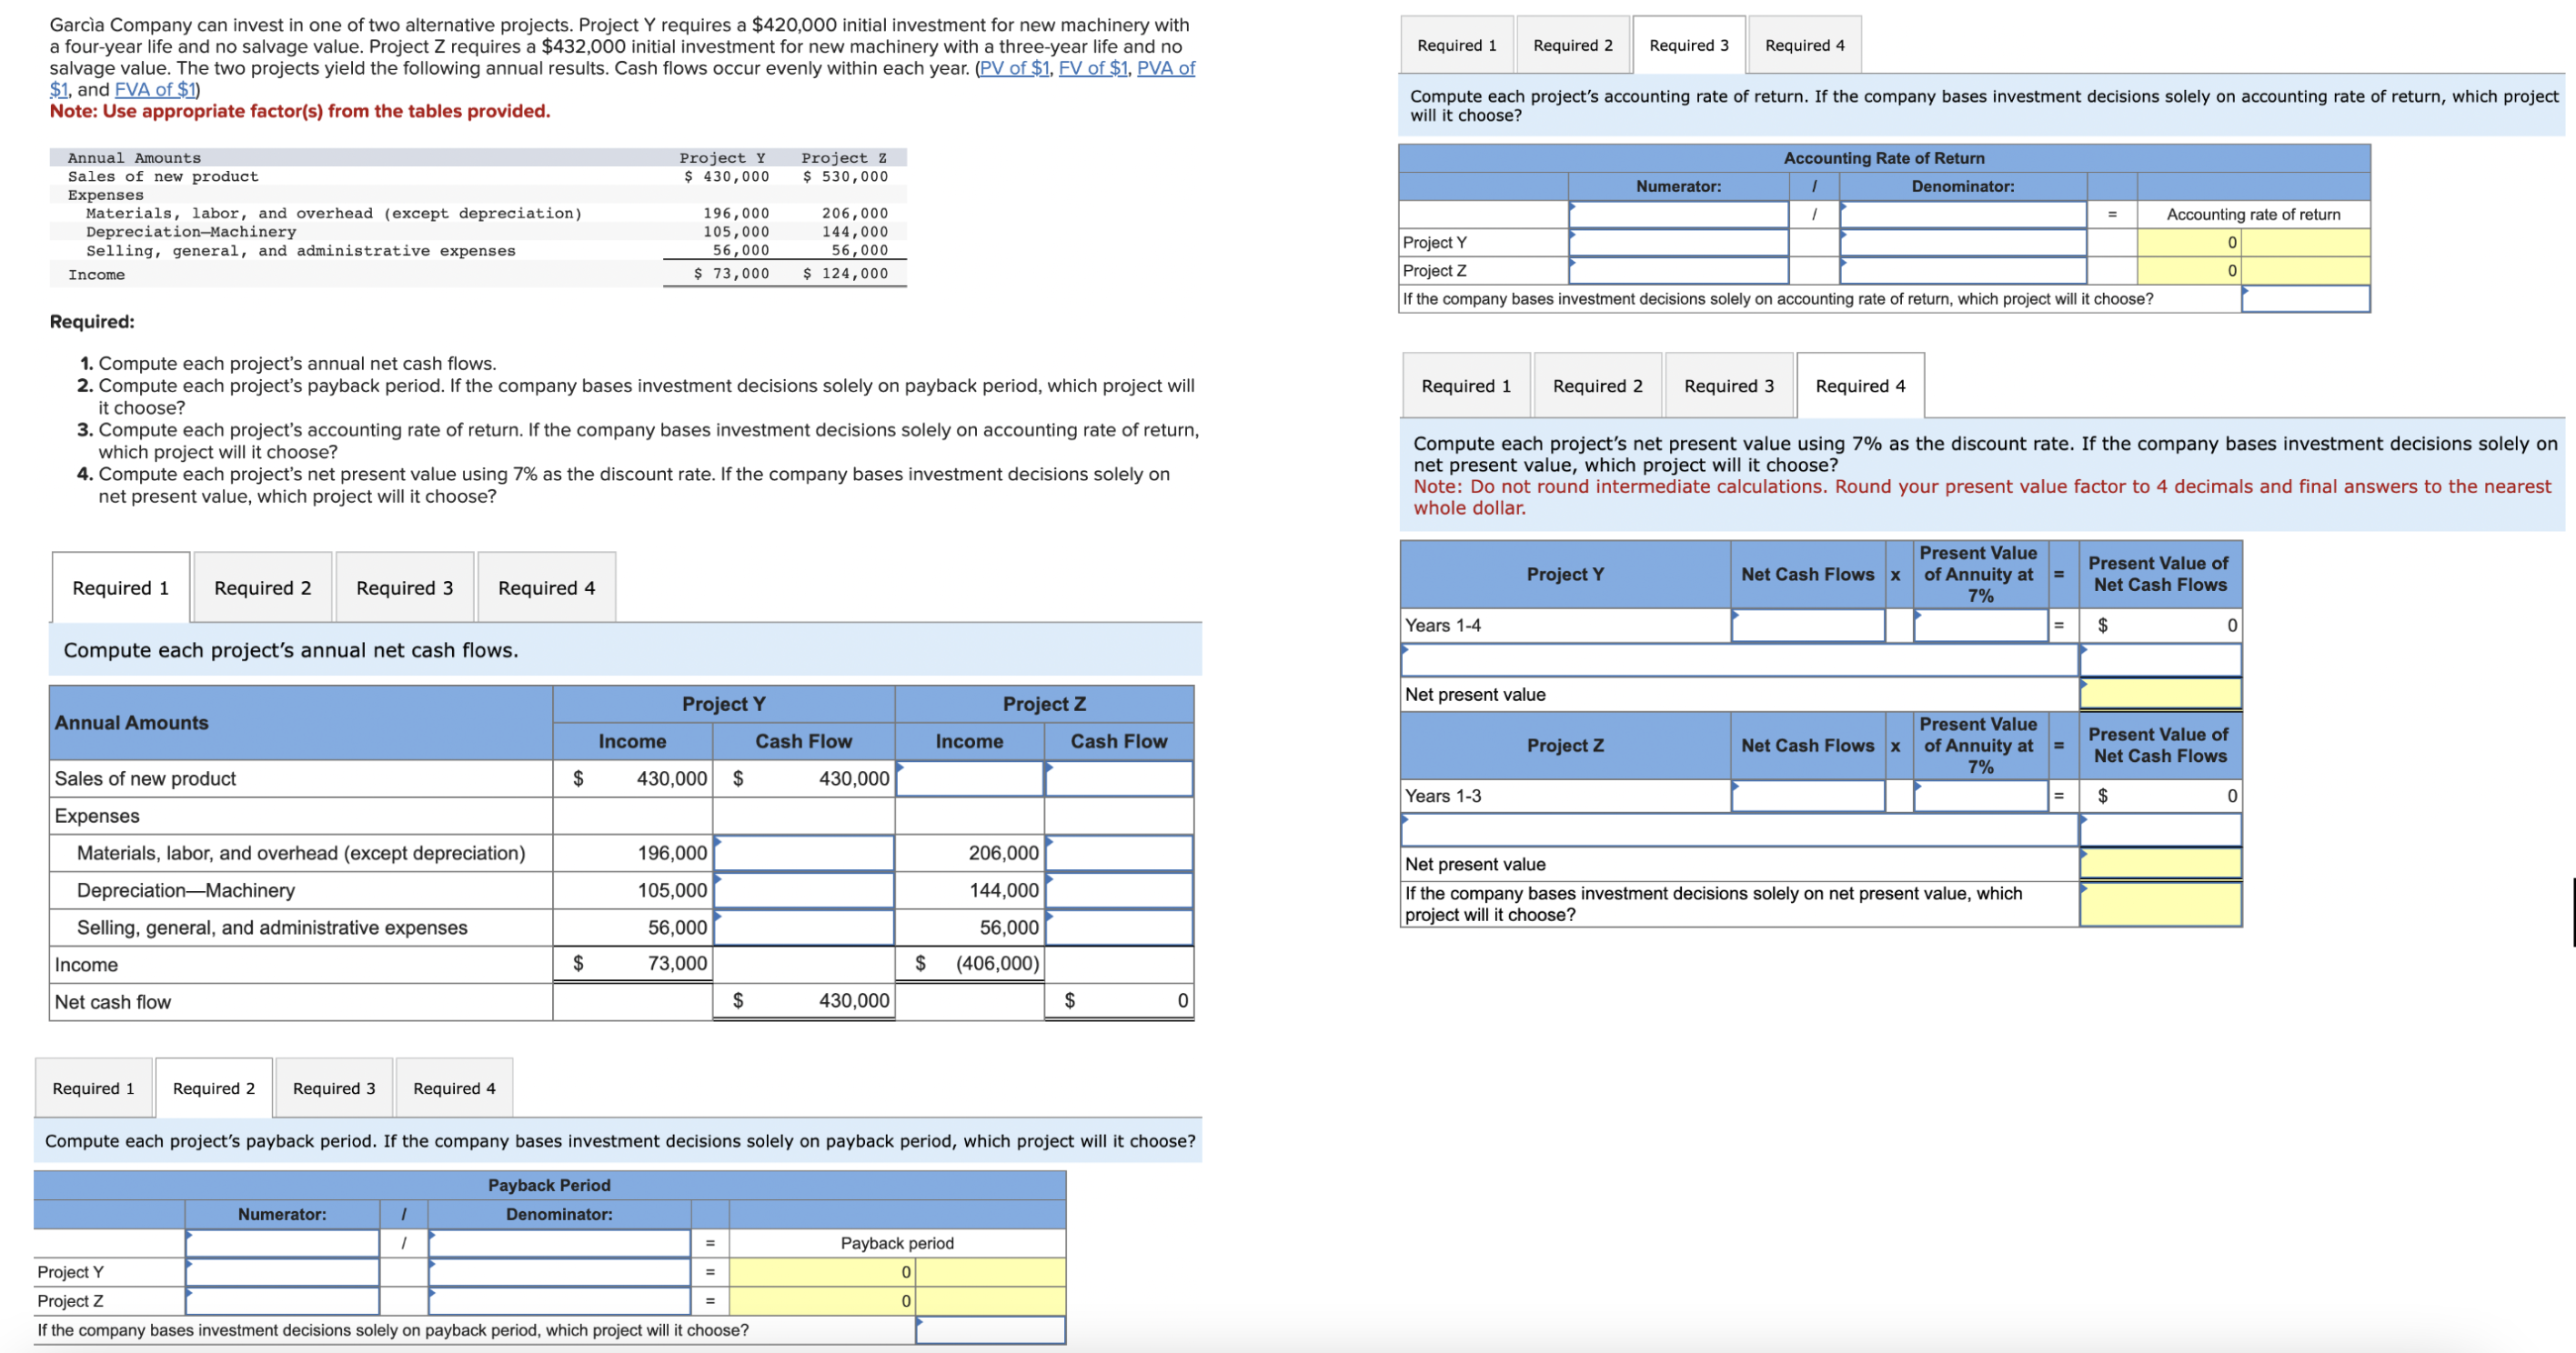
Task: Select Required 4 tab above net present value table
Action: pyautogui.click(x=1860, y=386)
